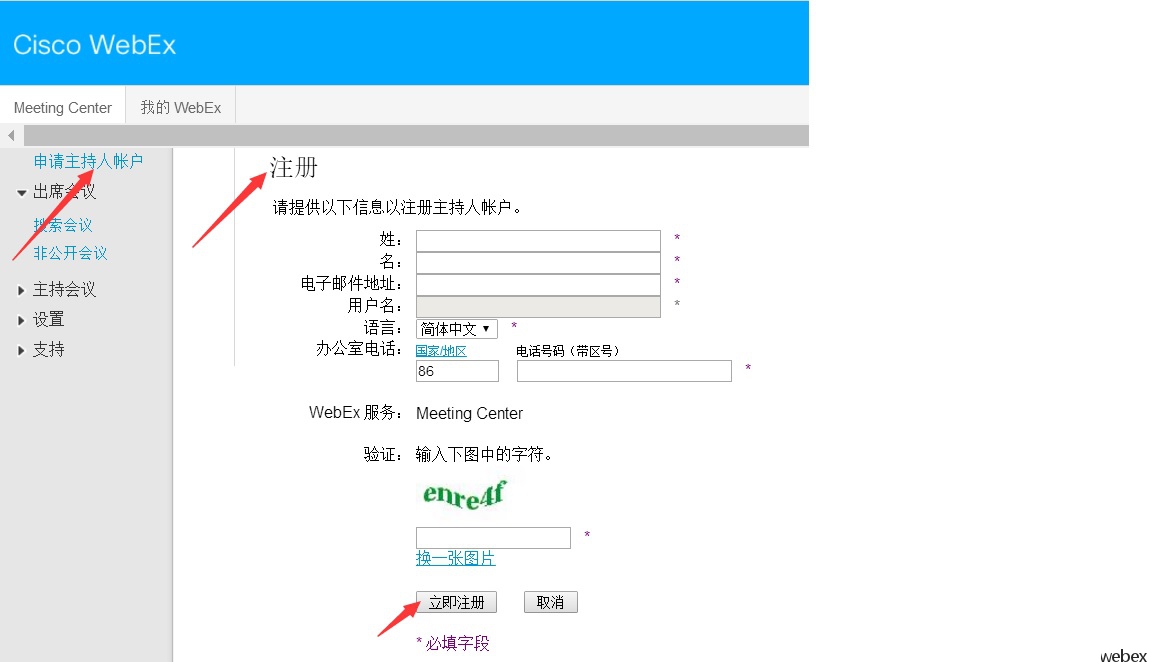The width and height of the screenshot is (1152, 662).
Task: Submit registration with 立即注册 button
Action: (x=456, y=602)
